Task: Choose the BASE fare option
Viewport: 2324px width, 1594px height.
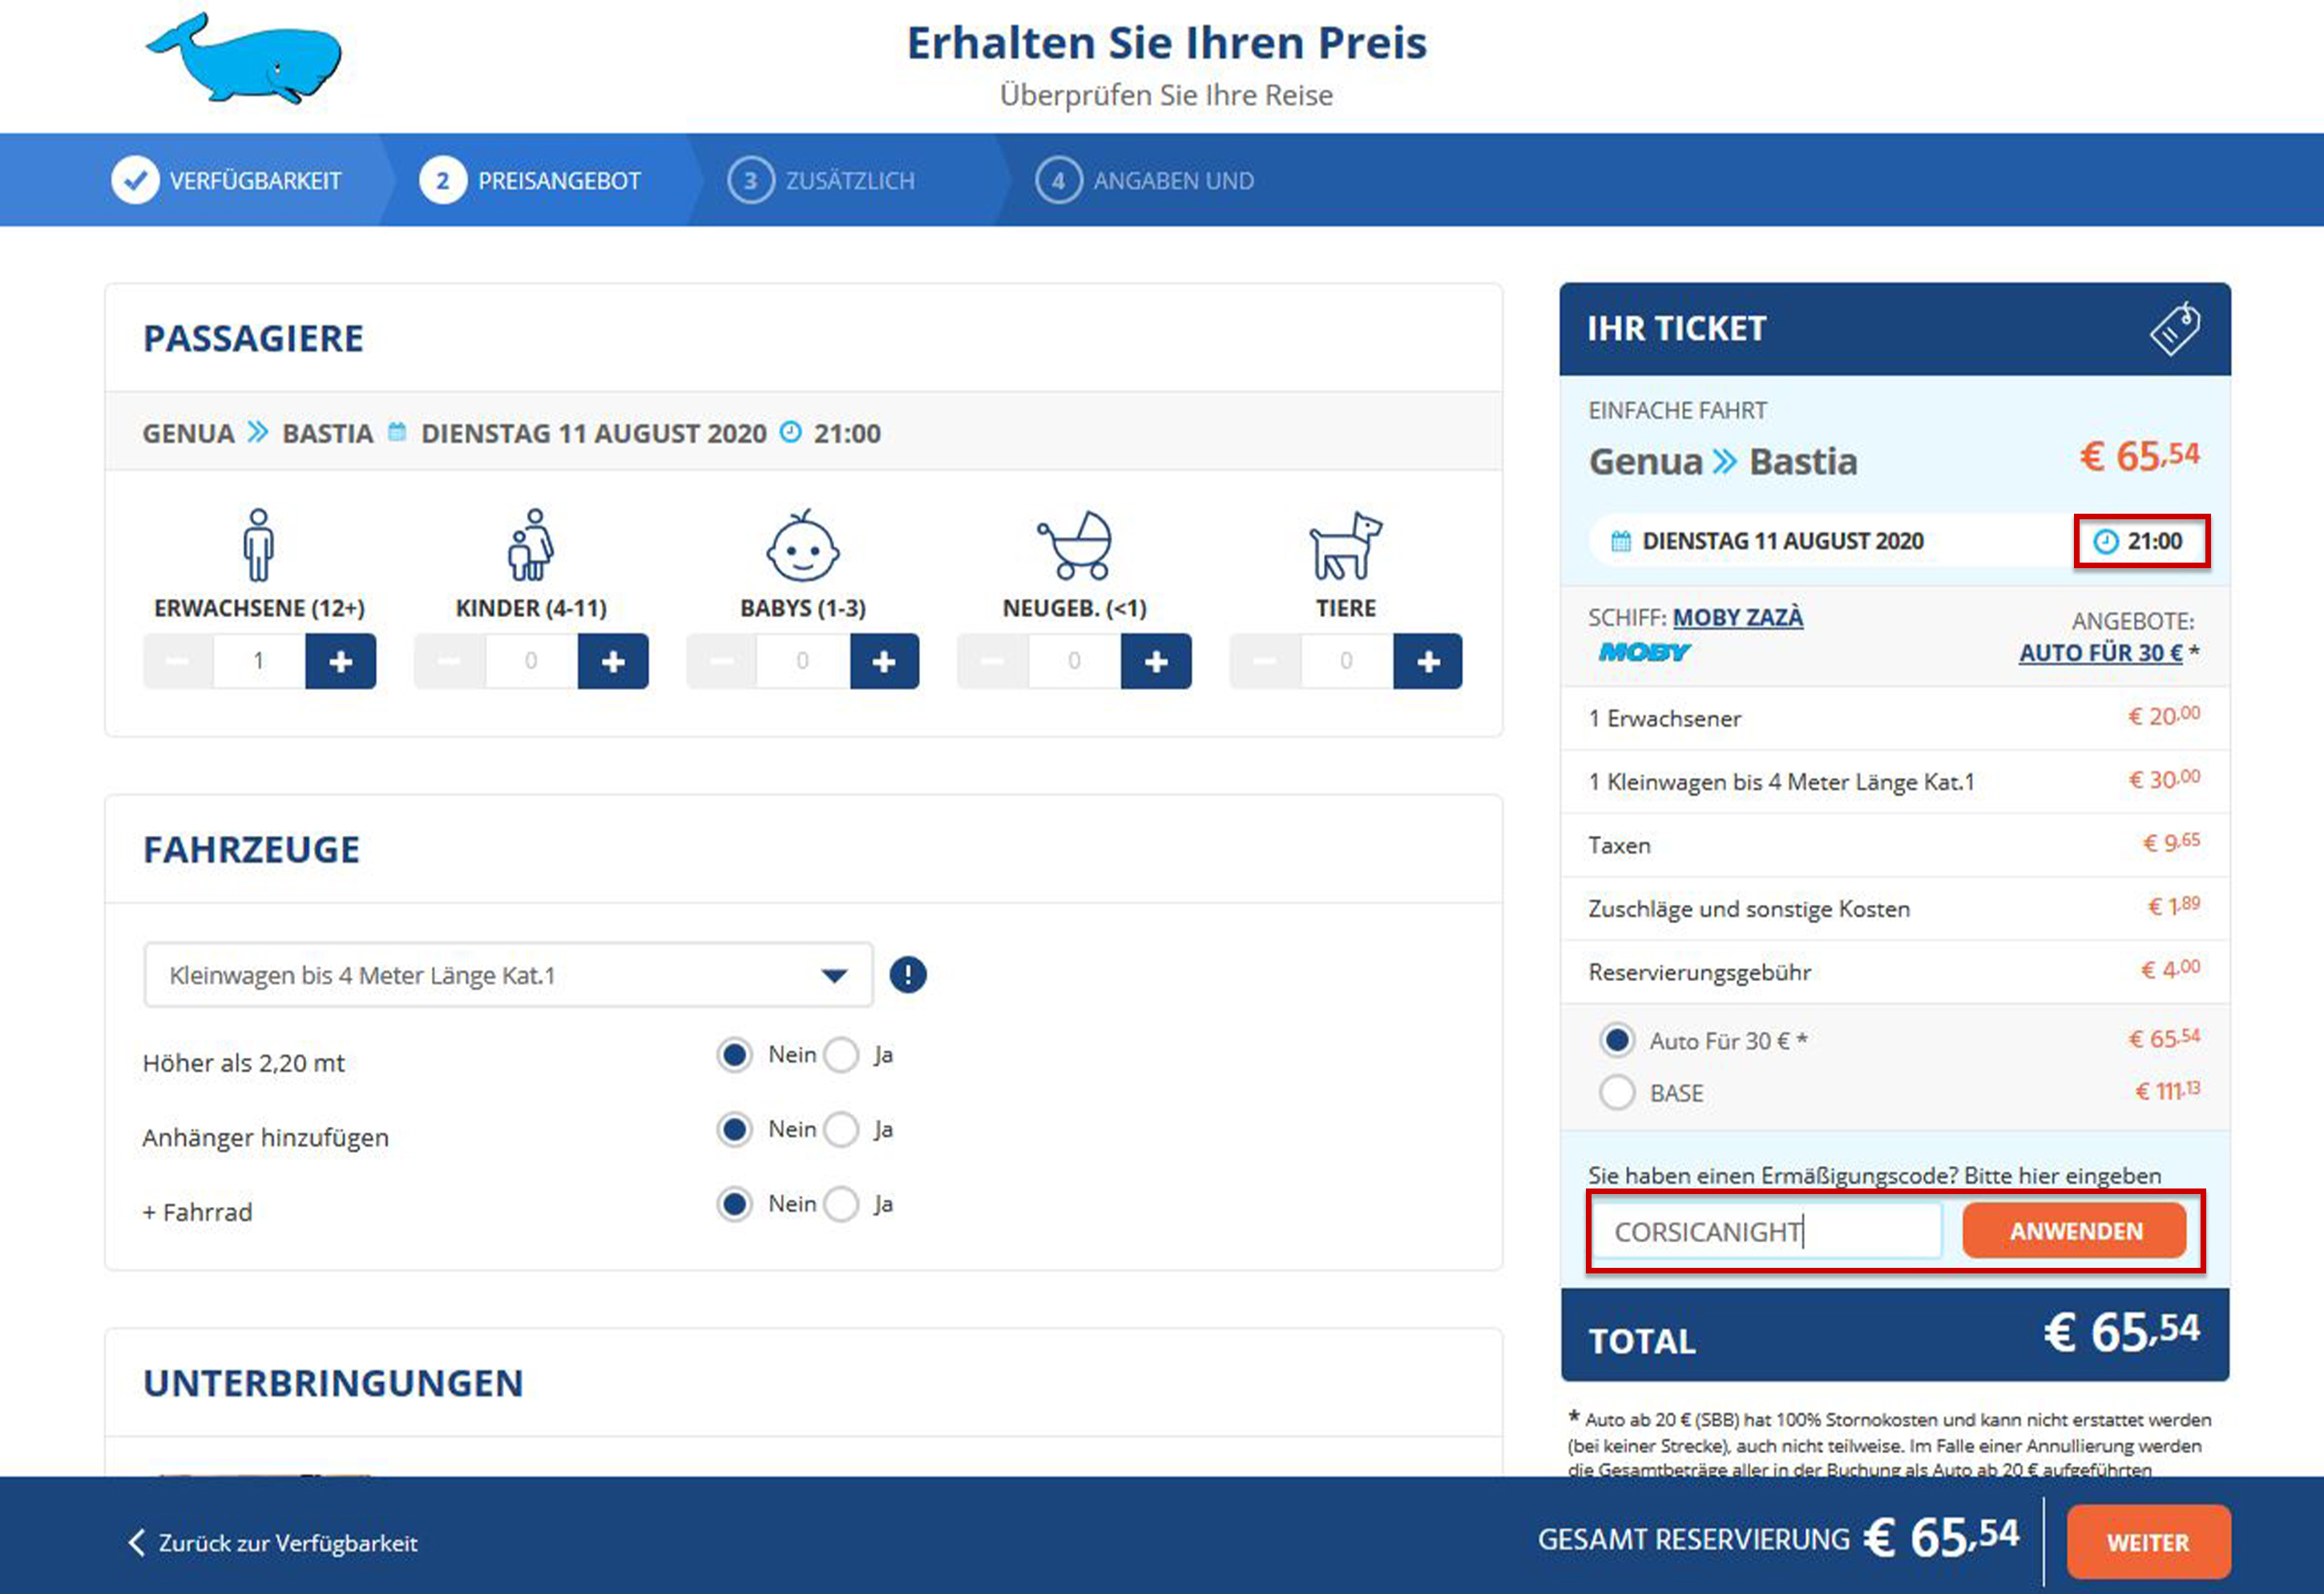Action: [1617, 1092]
